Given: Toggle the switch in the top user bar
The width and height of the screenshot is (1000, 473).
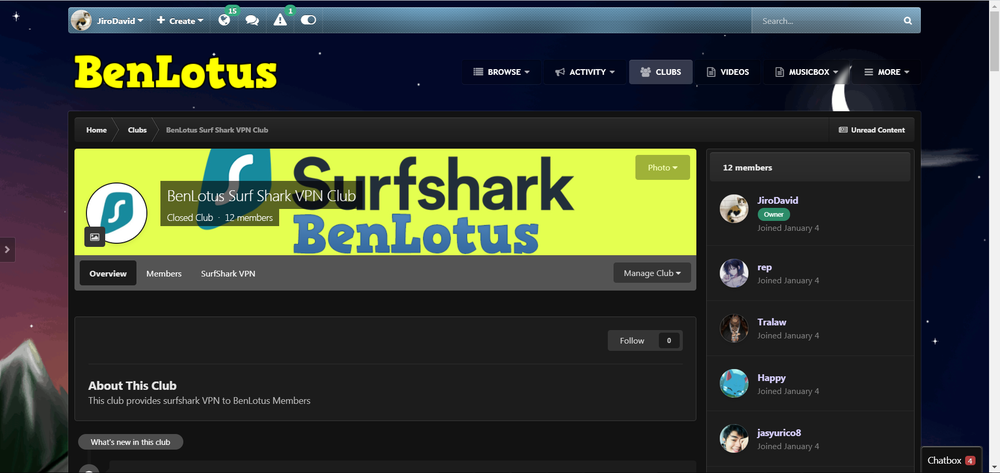Looking at the screenshot, I should click(308, 21).
